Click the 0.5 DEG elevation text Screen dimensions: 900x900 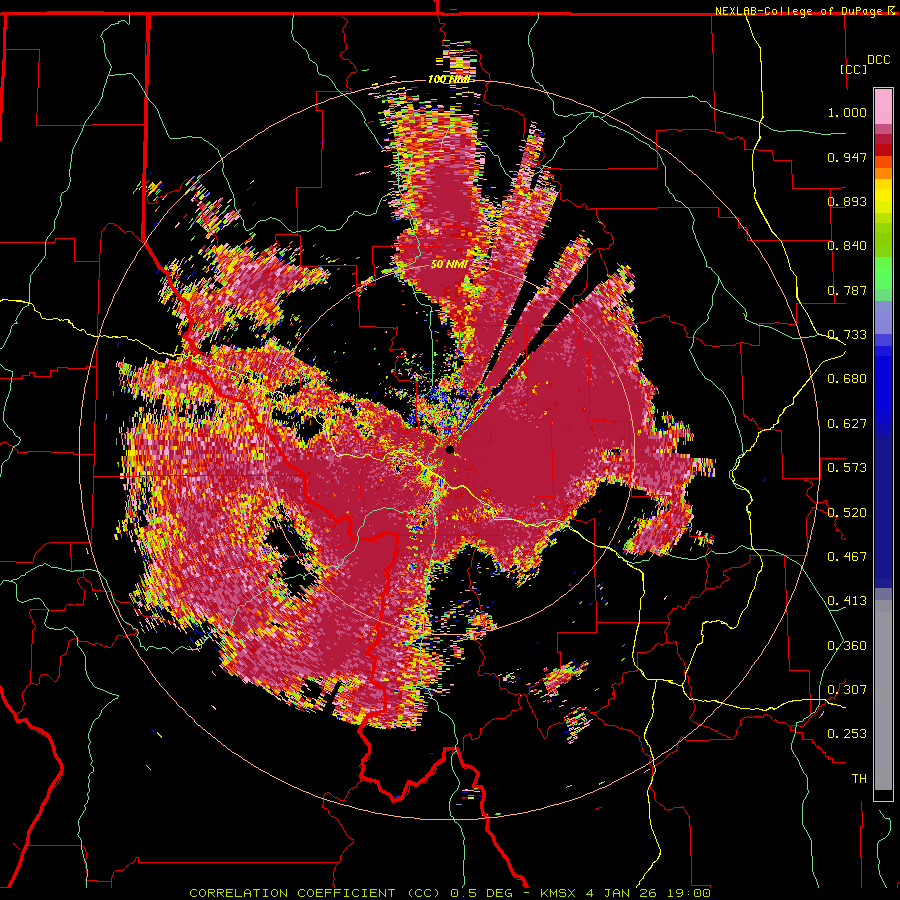point(480,893)
